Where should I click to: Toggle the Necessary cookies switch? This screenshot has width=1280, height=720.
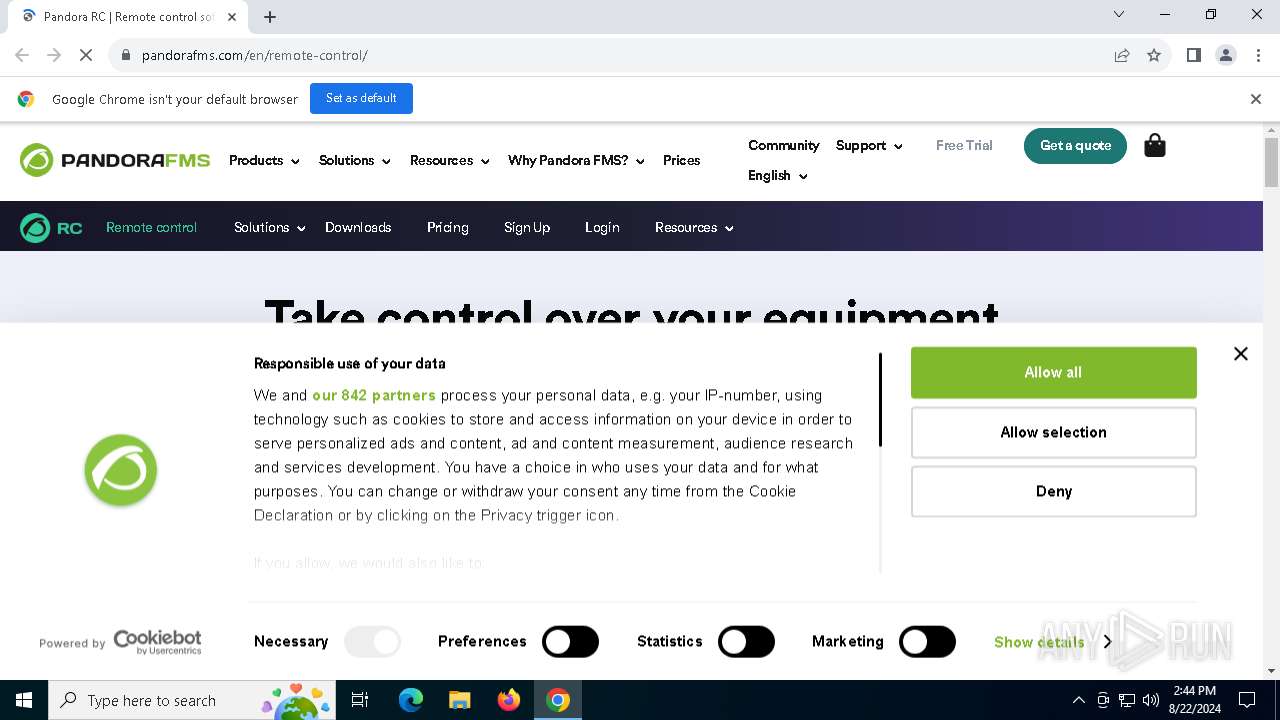pos(372,641)
